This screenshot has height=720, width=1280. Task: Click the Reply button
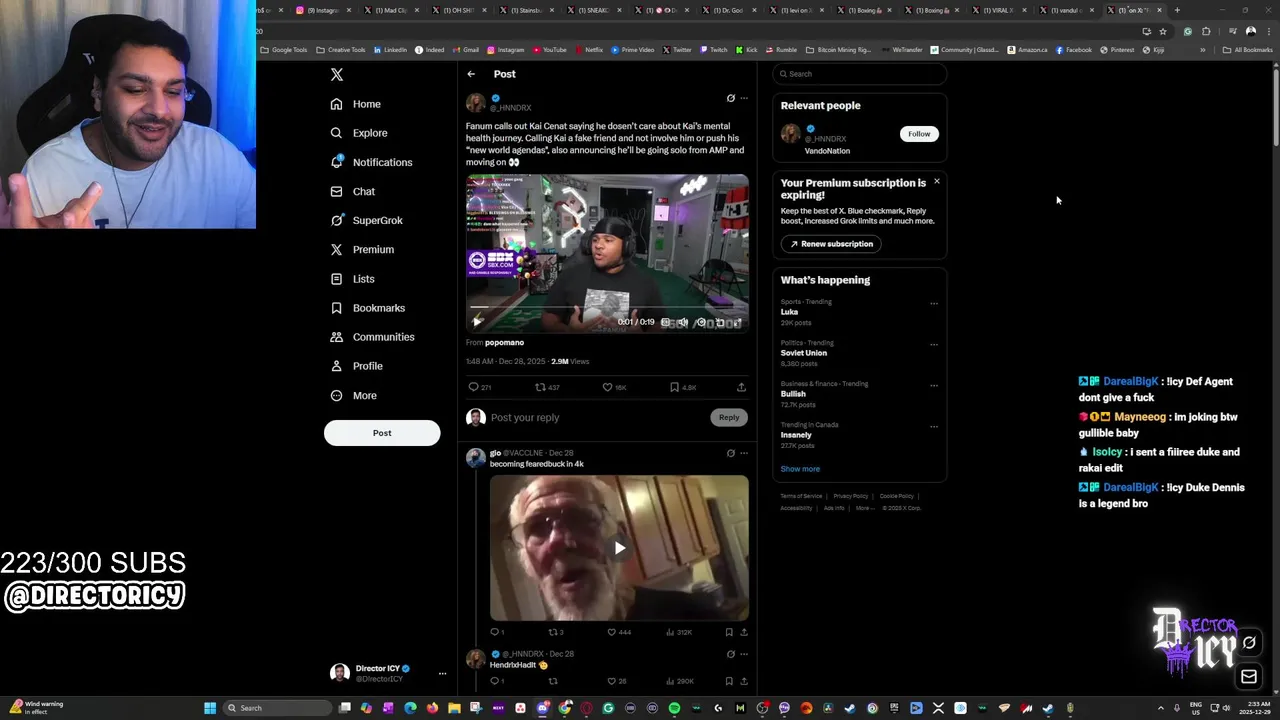tap(729, 417)
